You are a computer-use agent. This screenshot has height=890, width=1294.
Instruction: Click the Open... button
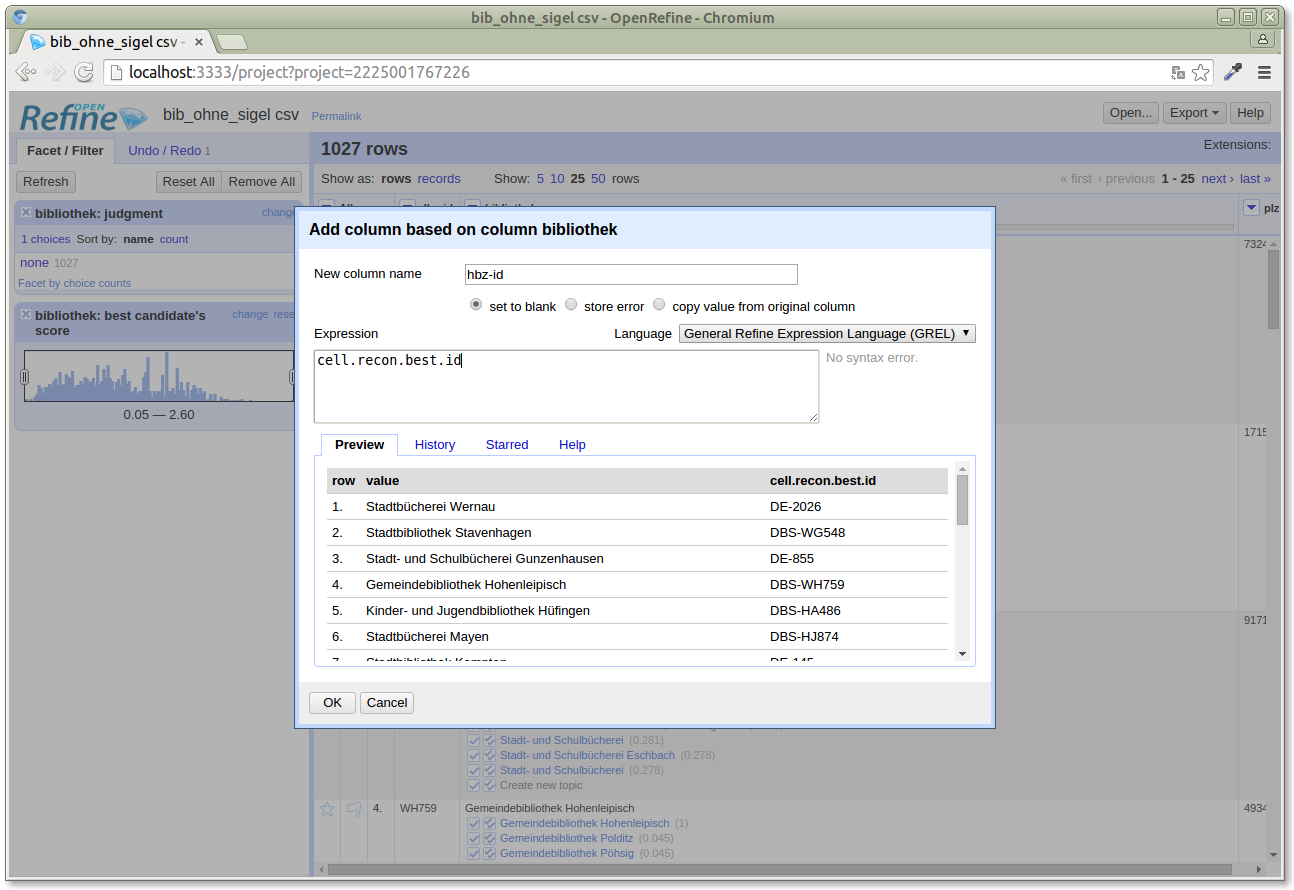point(1131,113)
